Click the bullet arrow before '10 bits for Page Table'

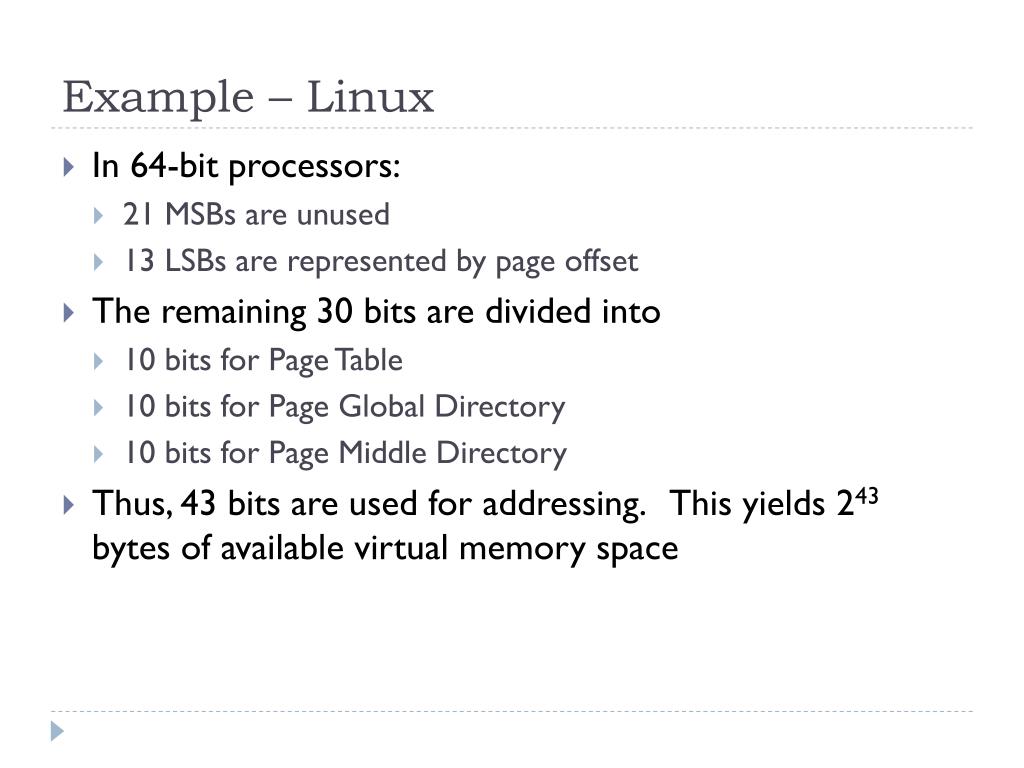(x=99, y=361)
